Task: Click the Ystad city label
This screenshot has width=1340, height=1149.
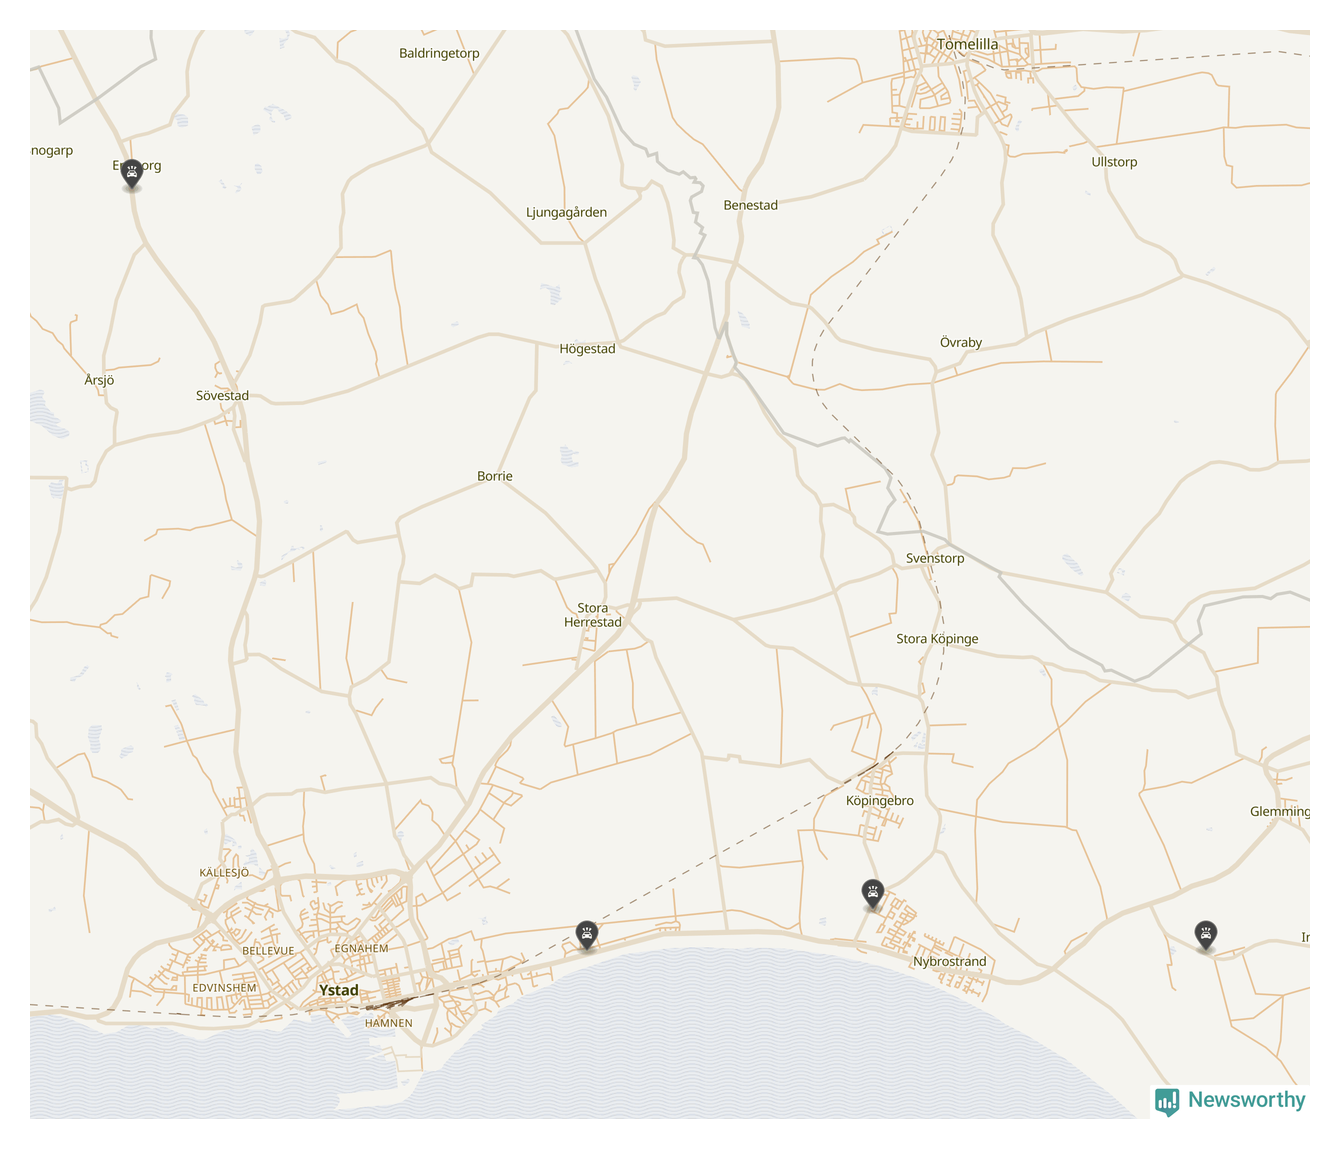Action: click(338, 990)
